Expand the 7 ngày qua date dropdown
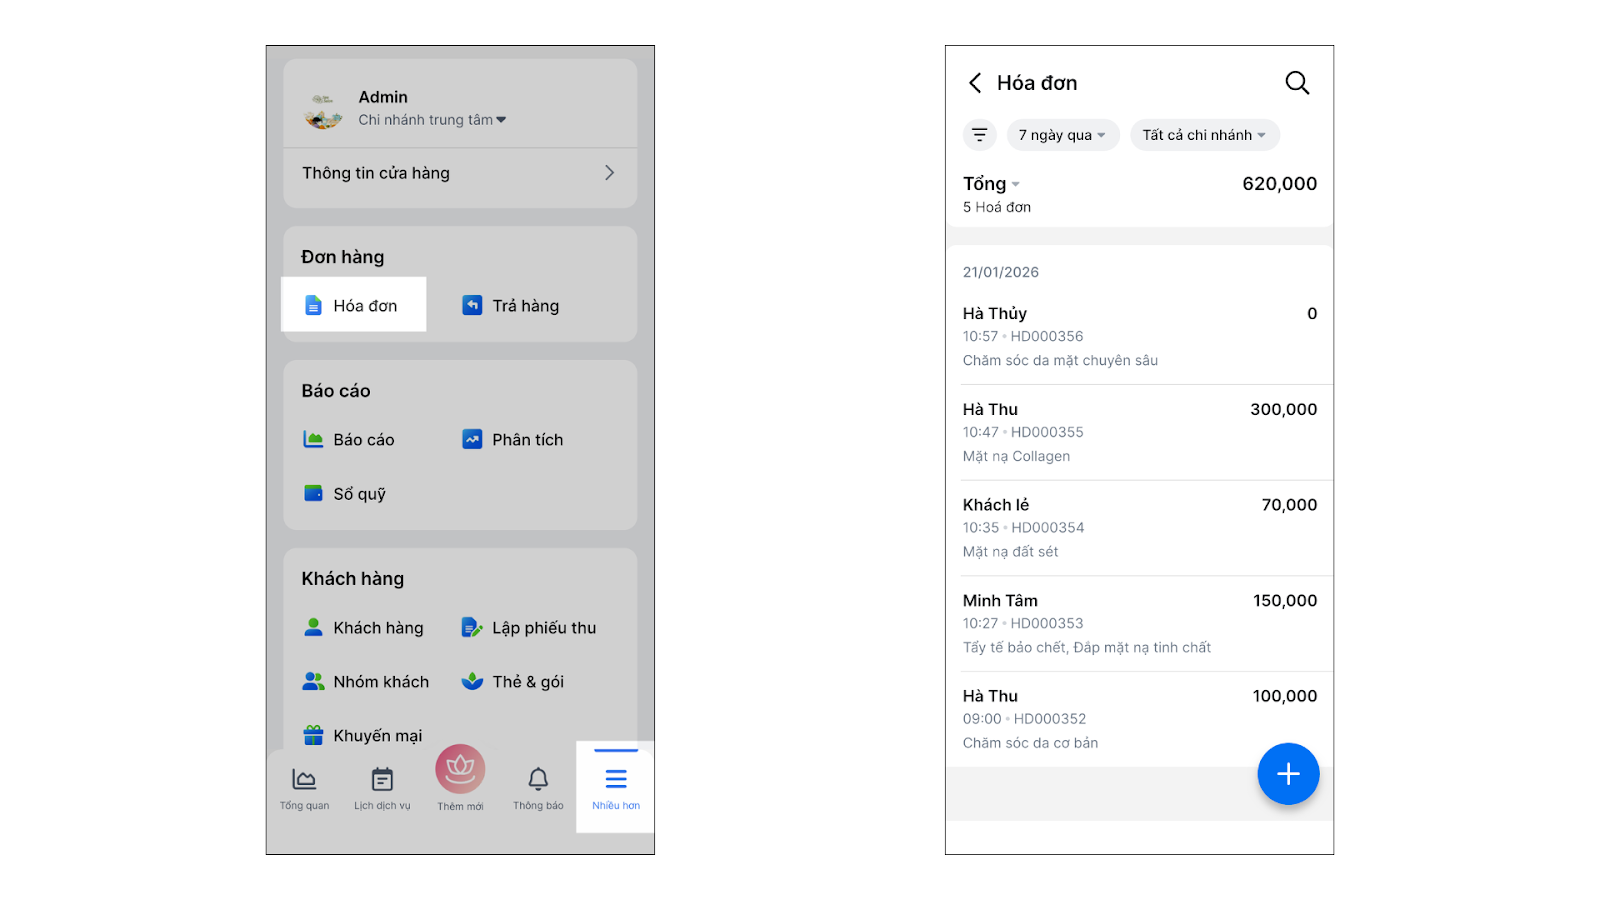This screenshot has width=1600, height=900. click(x=1062, y=135)
